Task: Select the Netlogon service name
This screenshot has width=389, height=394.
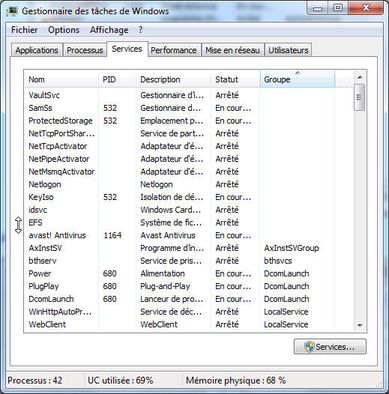Action: [45, 184]
